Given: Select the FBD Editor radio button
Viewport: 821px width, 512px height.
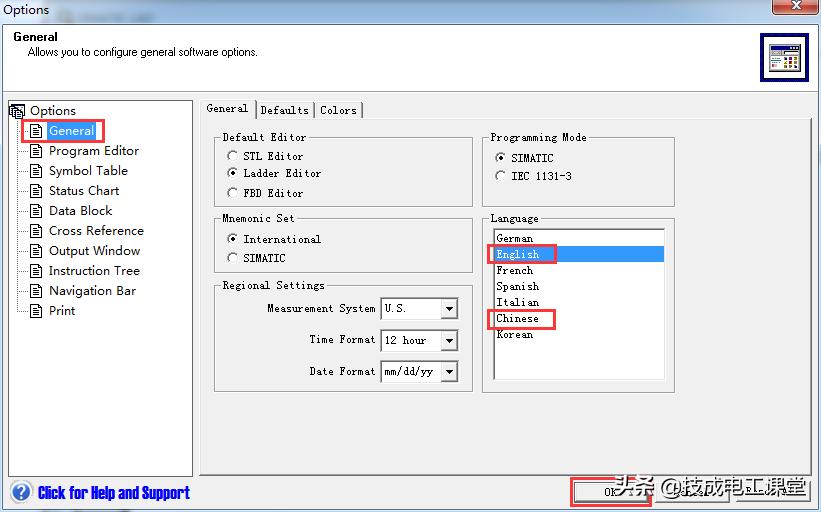Looking at the screenshot, I should tap(232, 192).
